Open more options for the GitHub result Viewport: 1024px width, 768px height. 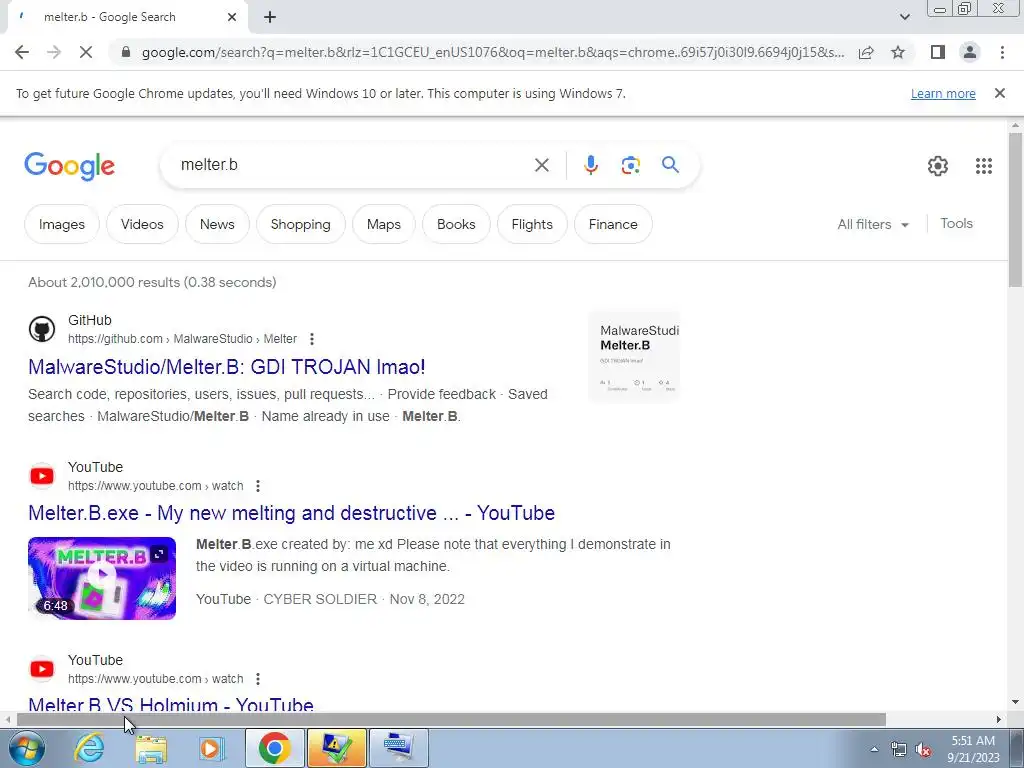click(312, 339)
